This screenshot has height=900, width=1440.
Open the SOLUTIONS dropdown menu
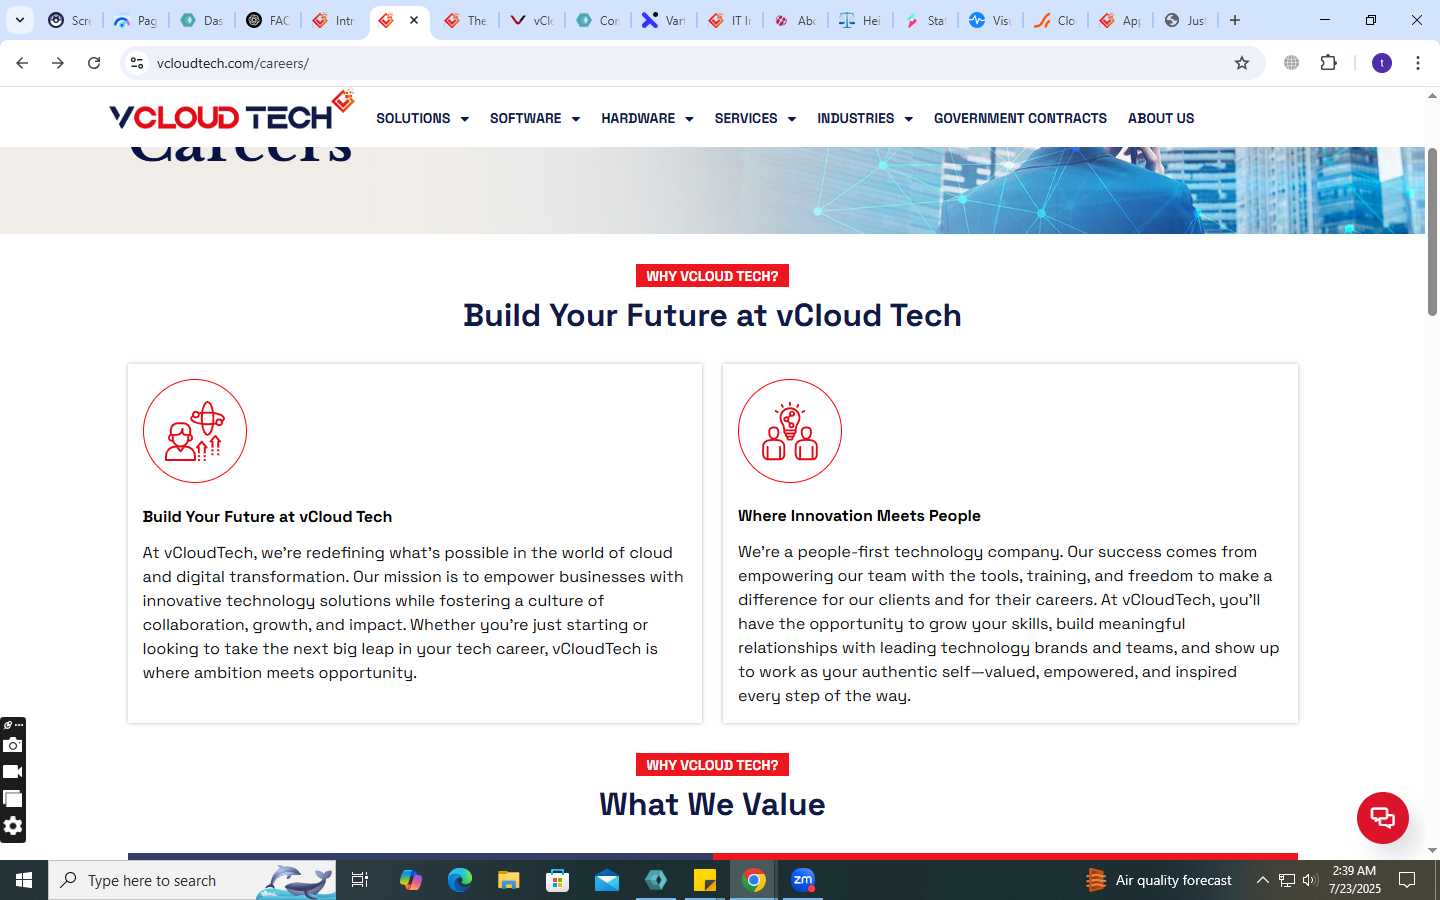pyautogui.click(x=422, y=118)
